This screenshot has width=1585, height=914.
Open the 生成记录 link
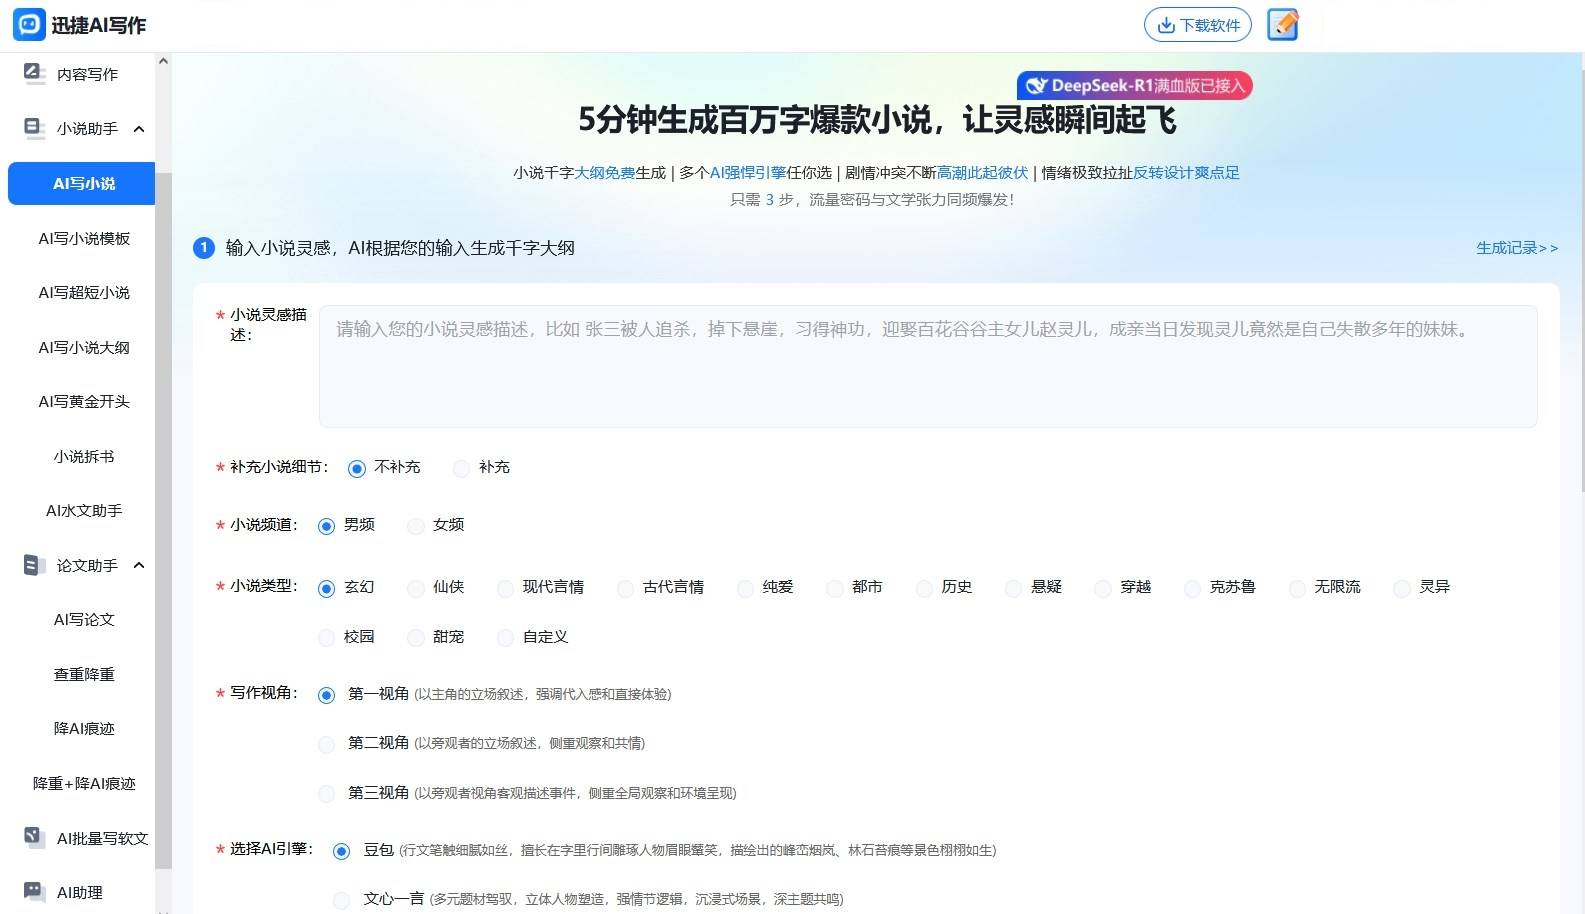pos(1516,248)
